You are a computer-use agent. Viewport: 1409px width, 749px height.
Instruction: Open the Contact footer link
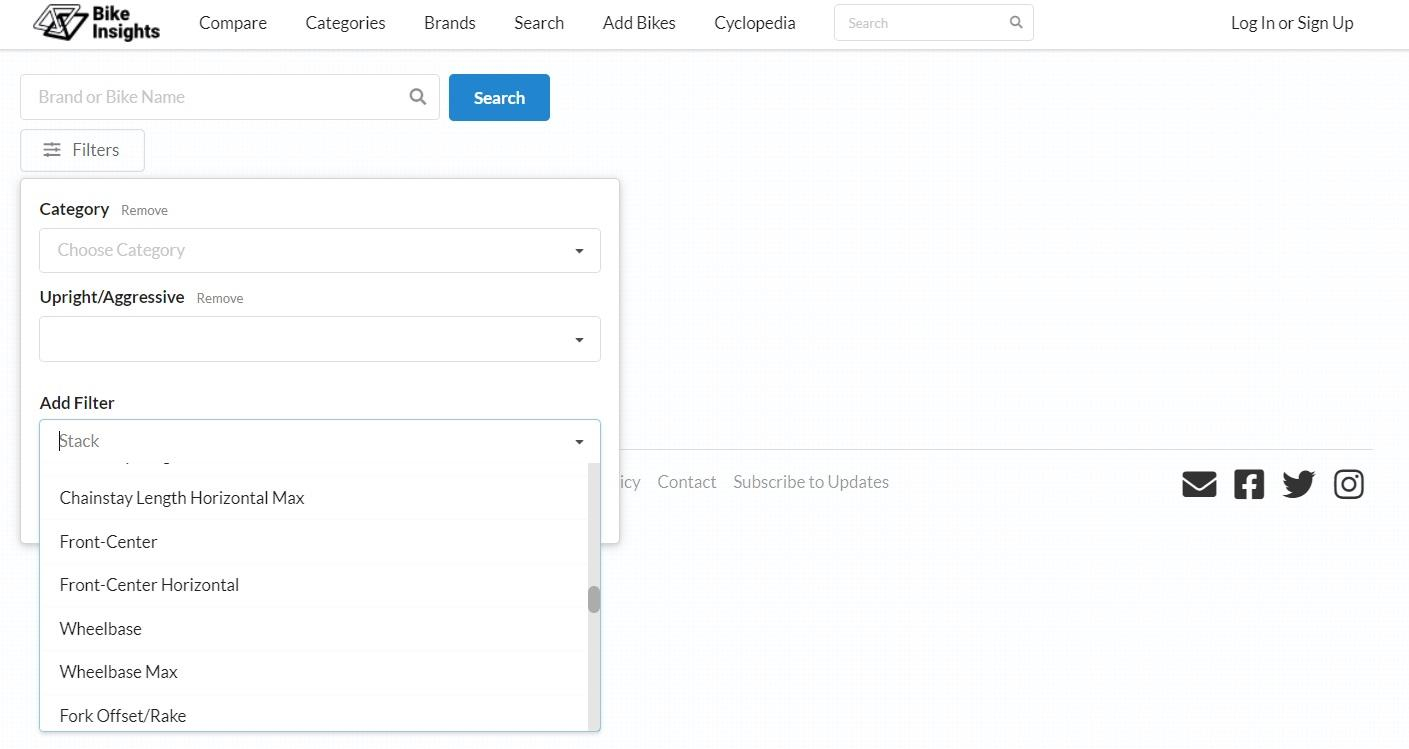tap(687, 482)
